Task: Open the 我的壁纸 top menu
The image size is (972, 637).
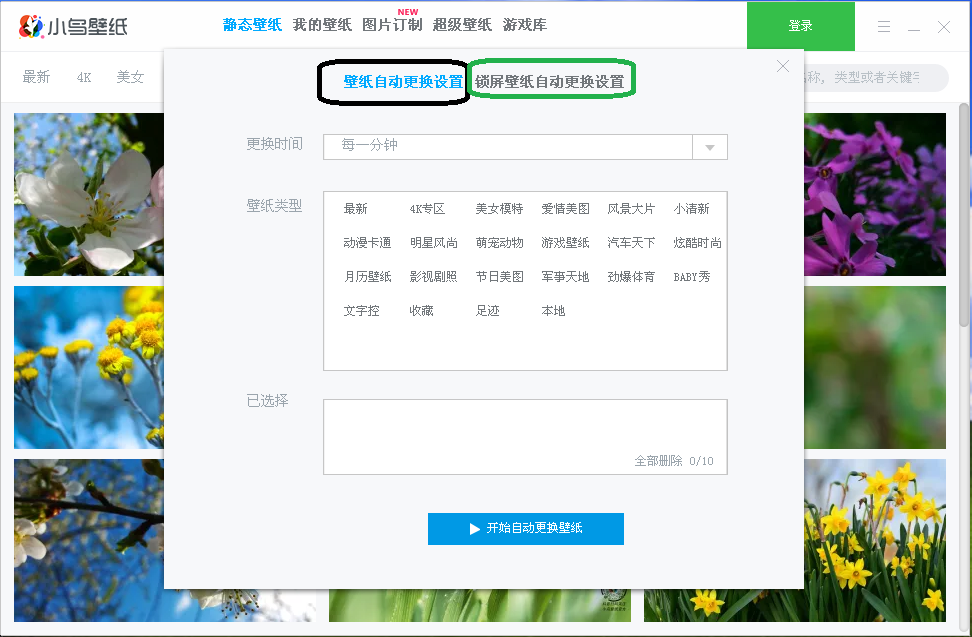Action: pyautogui.click(x=322, y=25)
